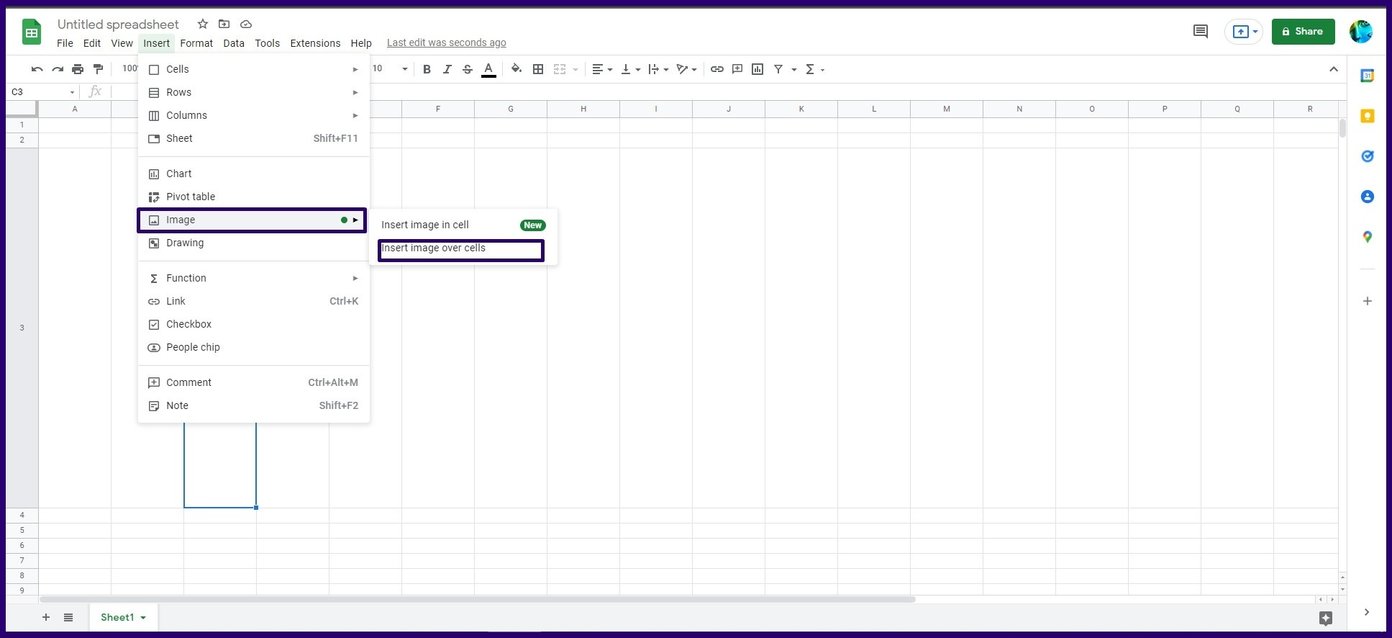Open the comment history icon
The height and width of the screenshot is (638, 1392).
tap(1201, 31)
